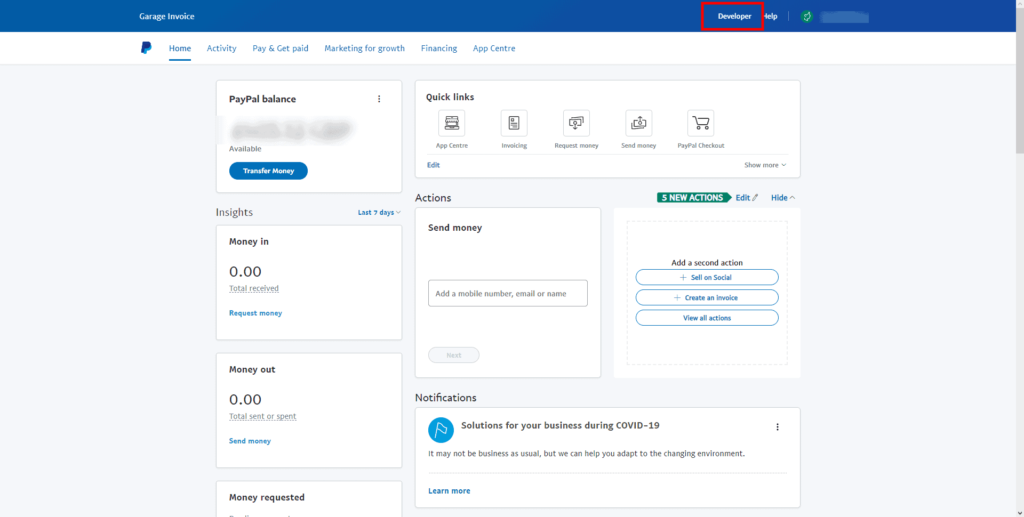Open Marketing for growth tab
Viewport: 1024px width, 517px height.
point(364,48)
